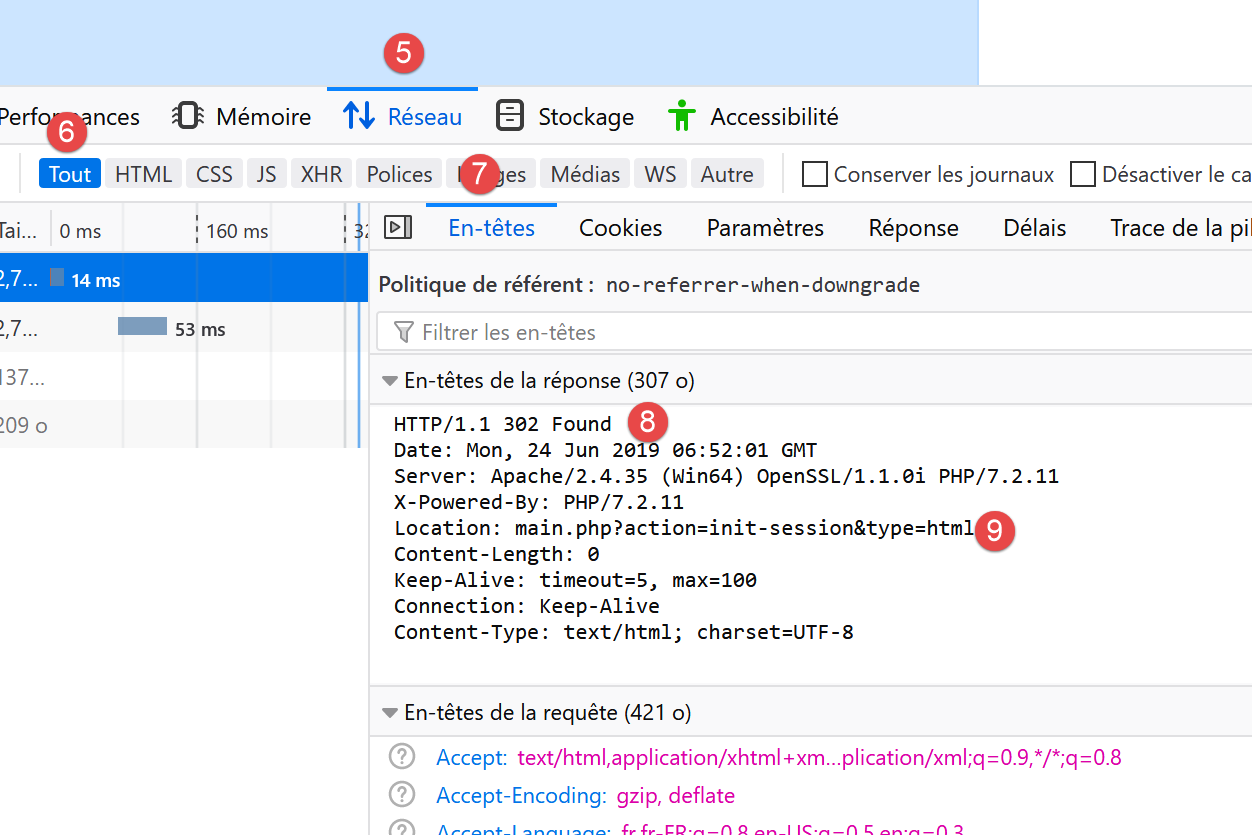Filter requests by XHR
Viewport: 1252px width, 835px height.
pos(321,174)
